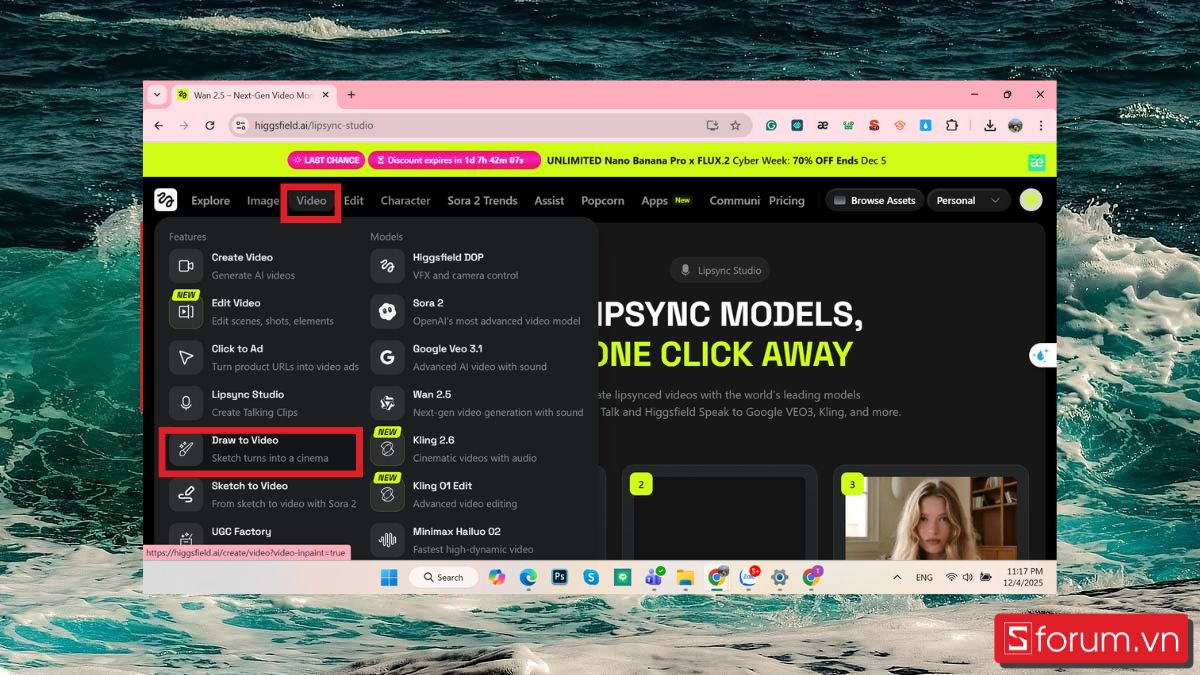This screenshot has width=1200, height=675.
Task: Open the Chrome profile picture icon
Action: pos(1015,125)
